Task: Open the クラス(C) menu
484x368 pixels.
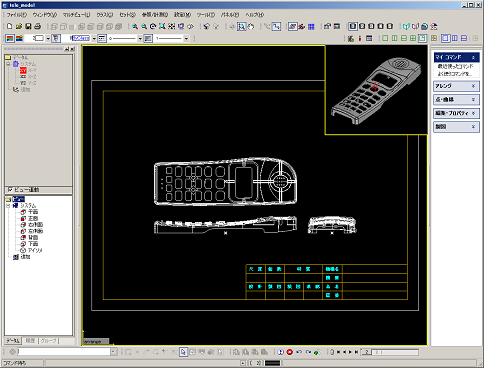Action: (x=105, y=15)
